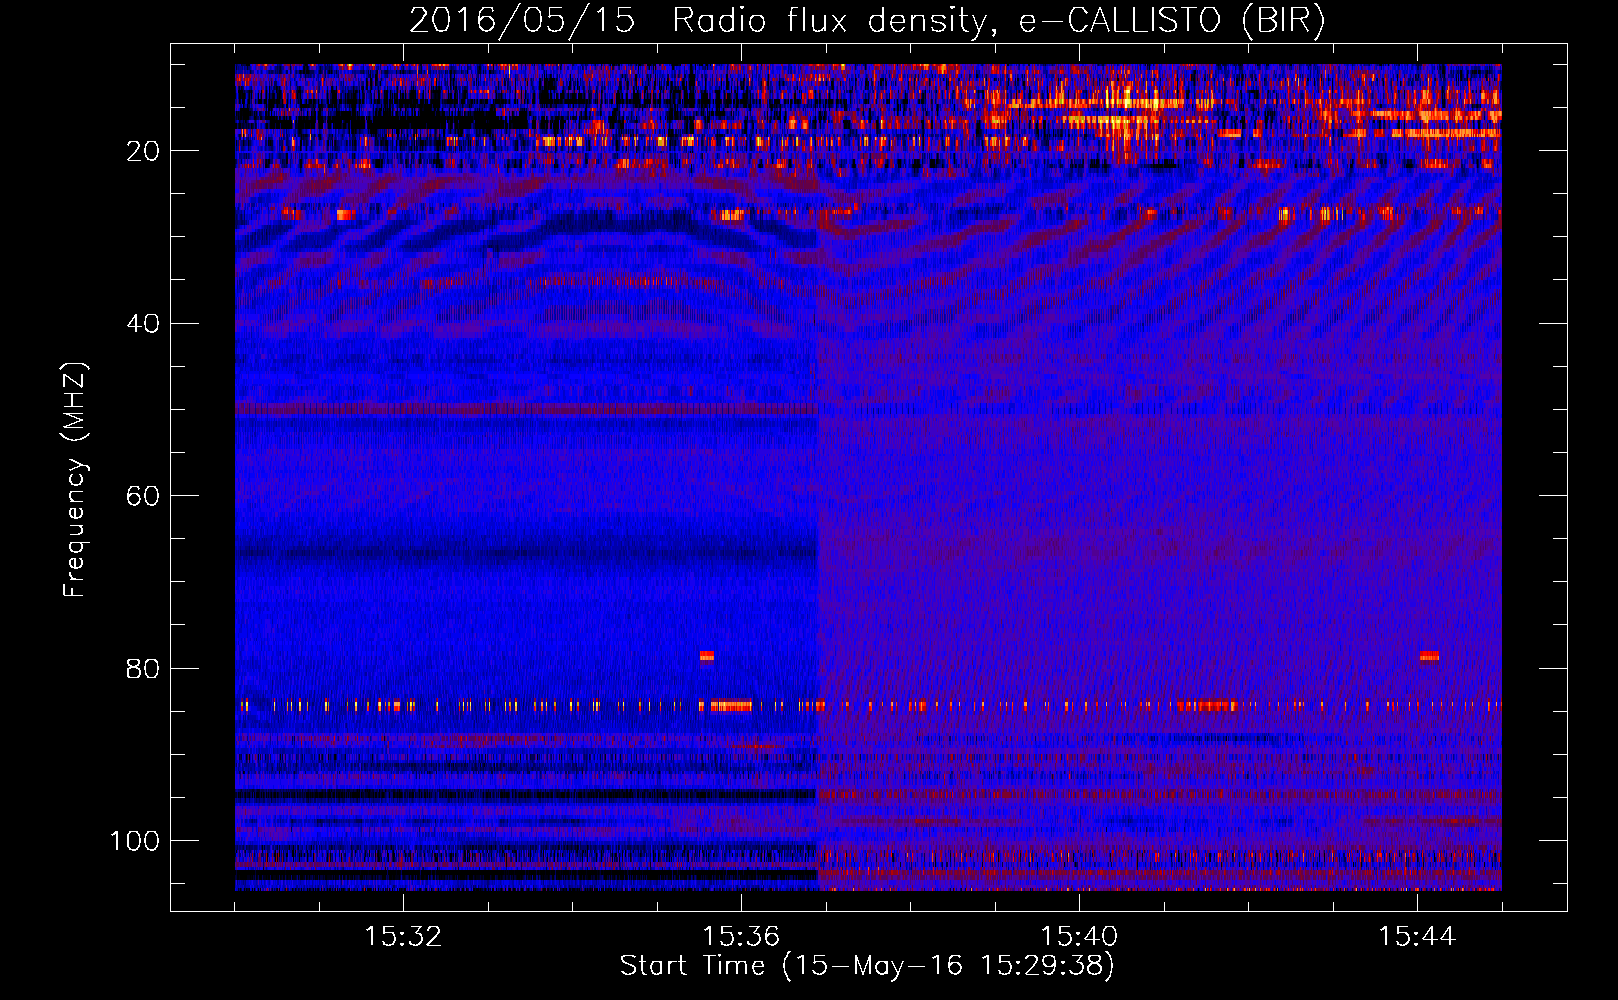This screenshot has width=1618, height=1000.
Task: Click the frequency tick label 20
Action: coord(144,151)
